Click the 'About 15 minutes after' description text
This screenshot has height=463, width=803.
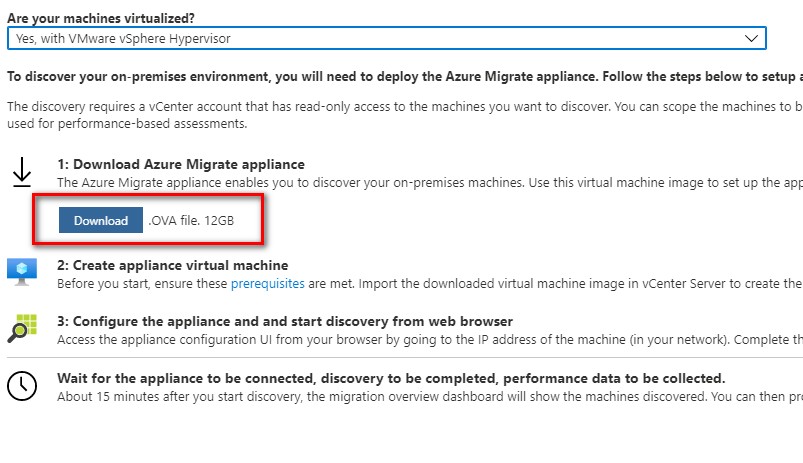(x=430, y=396)
